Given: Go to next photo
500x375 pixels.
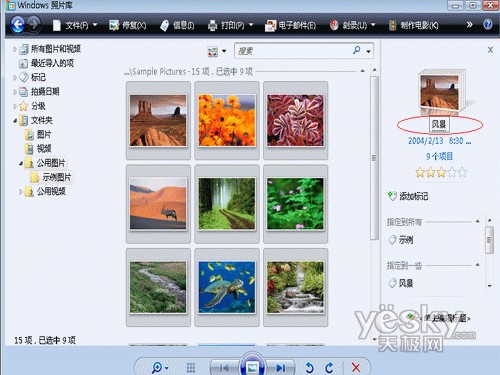Looking at the screenshot, I should click(x=280, y=368).
